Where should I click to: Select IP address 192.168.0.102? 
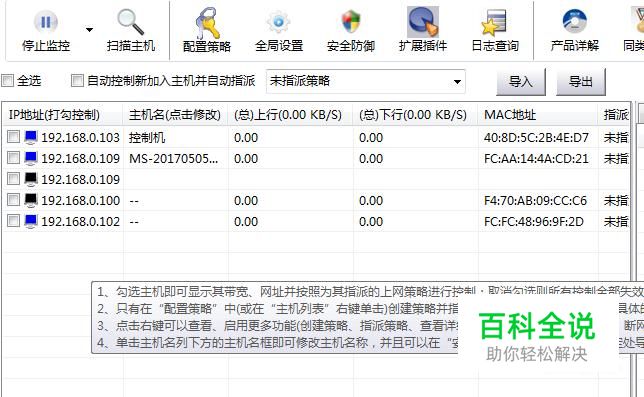pos(80,221)
